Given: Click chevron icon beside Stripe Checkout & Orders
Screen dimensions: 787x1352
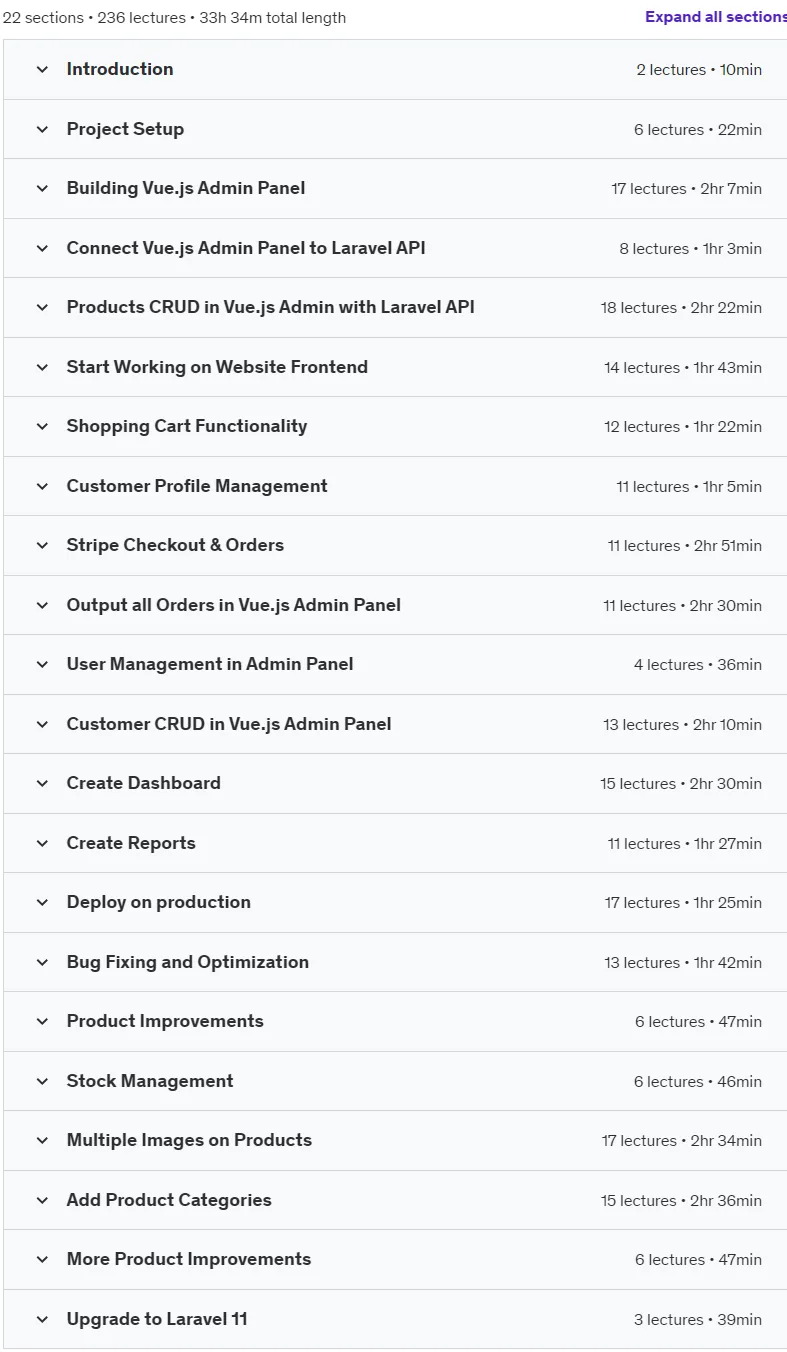Looking at the screenshot, I should (42, 546).
